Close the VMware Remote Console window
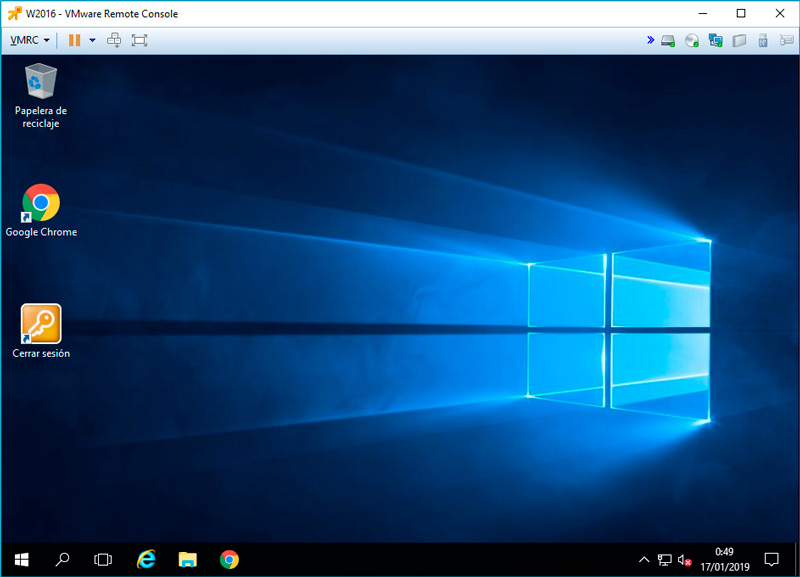This screenshot has width=800, height=577. click(x=780, y=13)
